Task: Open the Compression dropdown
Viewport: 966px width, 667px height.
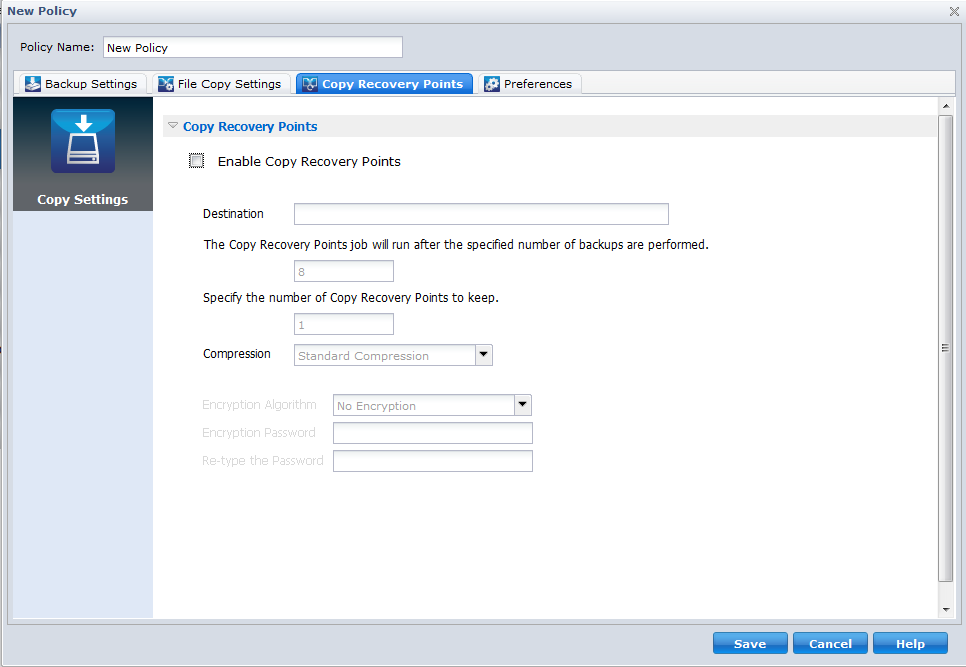Action: coord(483,355)
